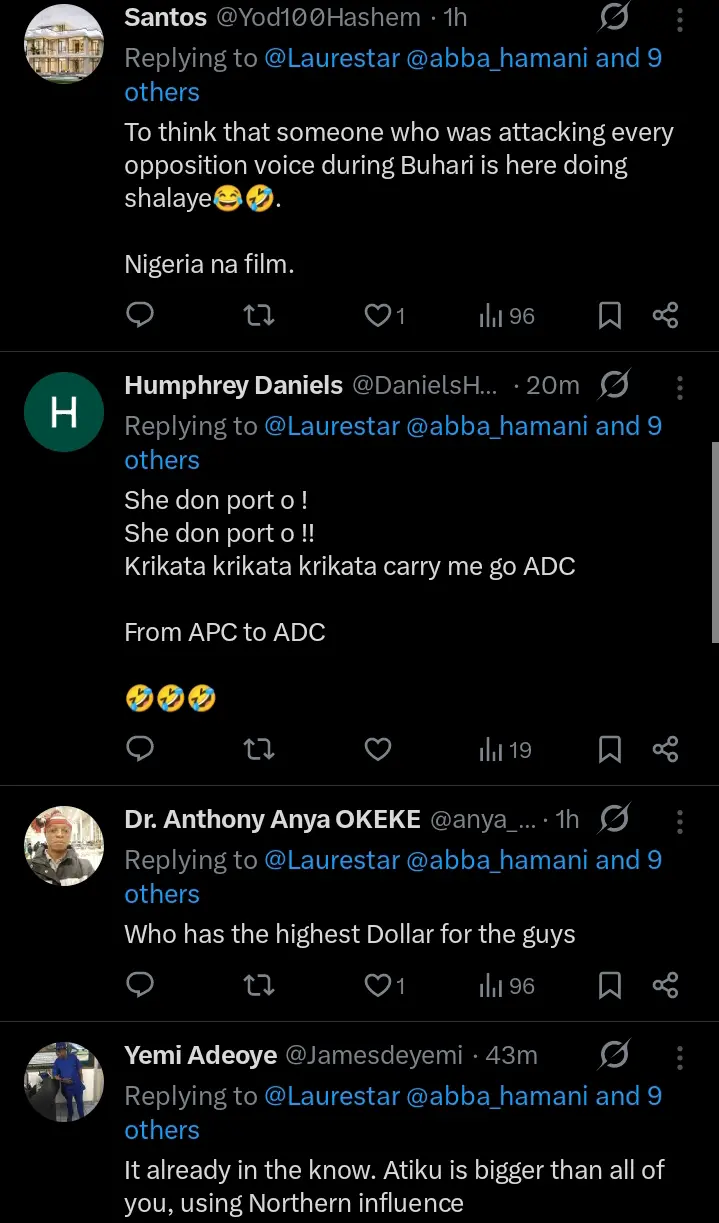Click the page scrollbar on right edge
This screenshot has height=1223, width=719.
click(714, 540)
